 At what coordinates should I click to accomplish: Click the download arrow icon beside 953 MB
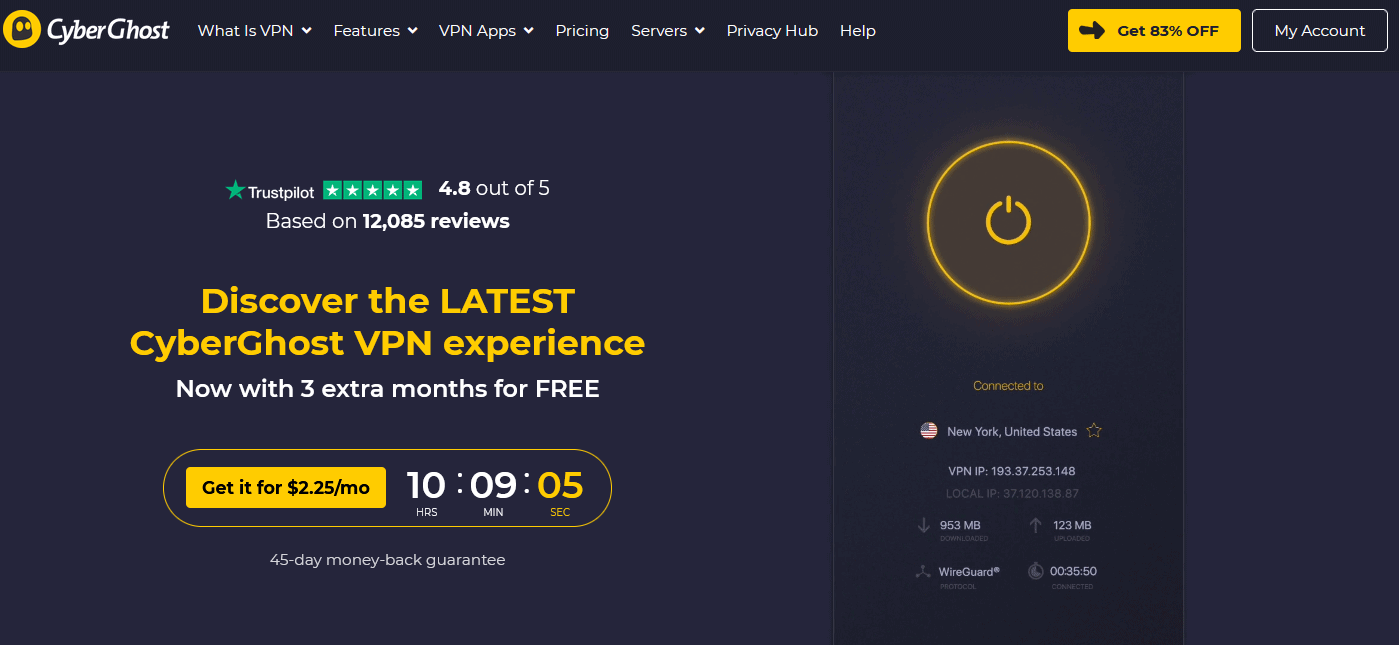tap(923, 525)
